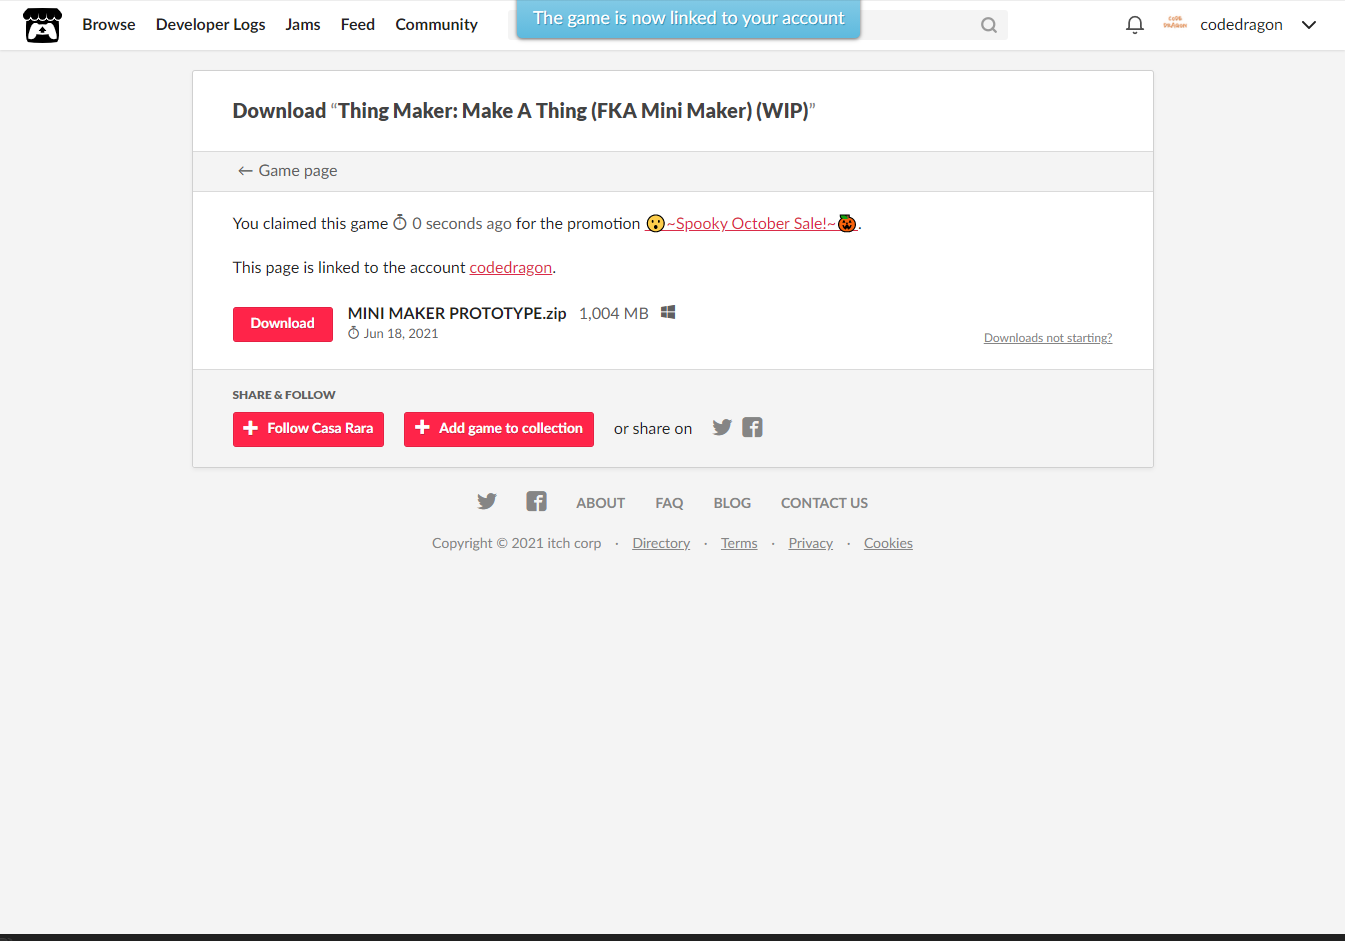Share the game on Facebook
The height and width of the screenshot is (941, 1345).
pos(753,428)
